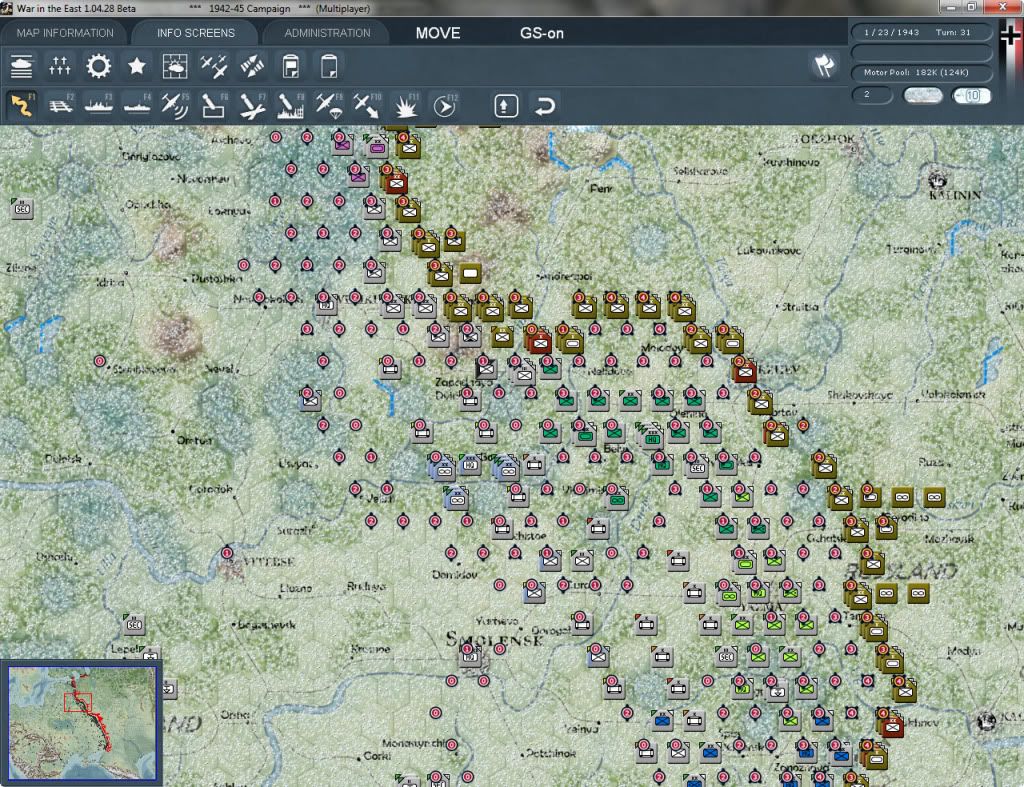Open the commander's report clipboard icon
Screen dimensions: 1024x787
[291, 66]
